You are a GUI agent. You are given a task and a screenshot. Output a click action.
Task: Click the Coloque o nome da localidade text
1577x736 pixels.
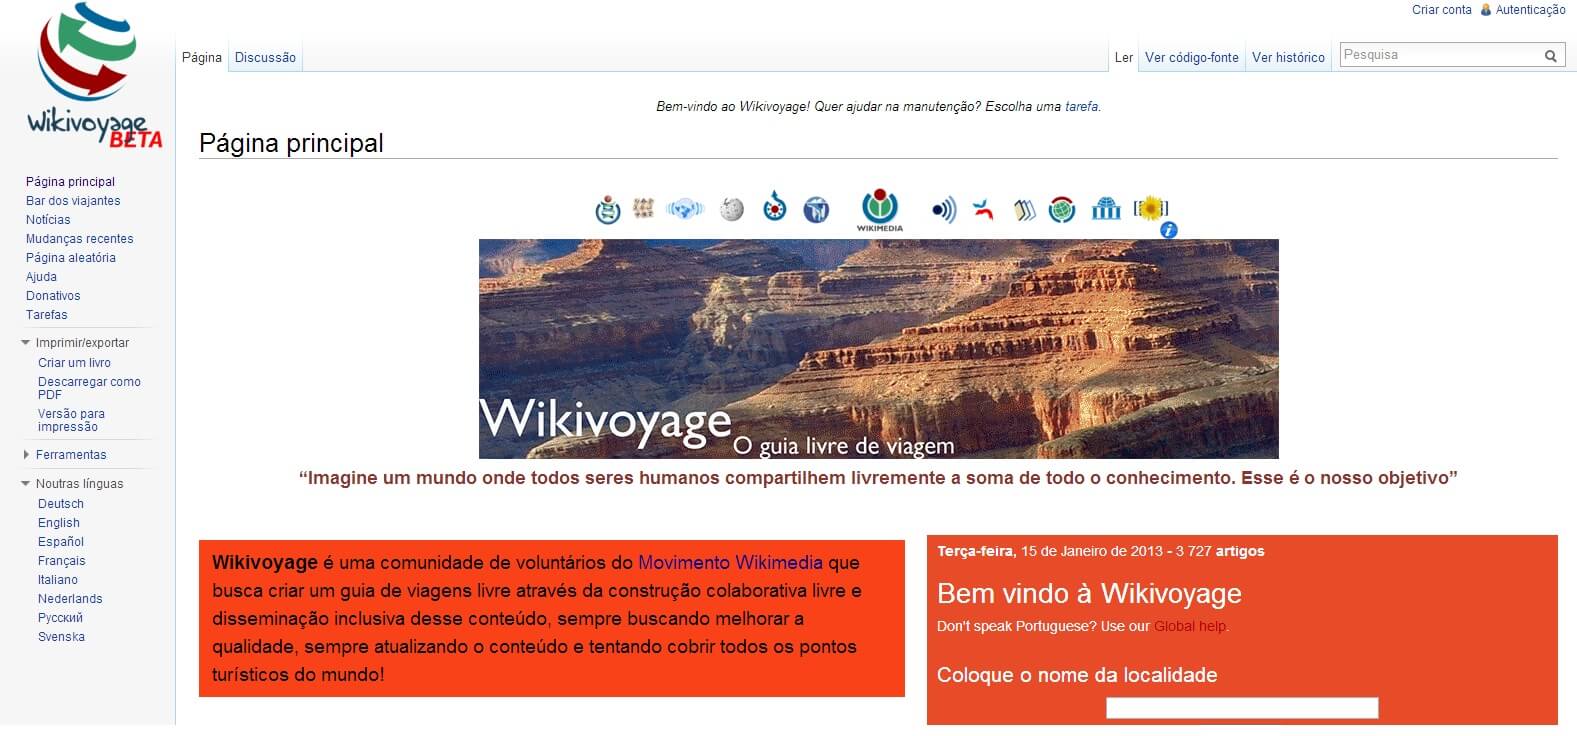click(1077, 675)
